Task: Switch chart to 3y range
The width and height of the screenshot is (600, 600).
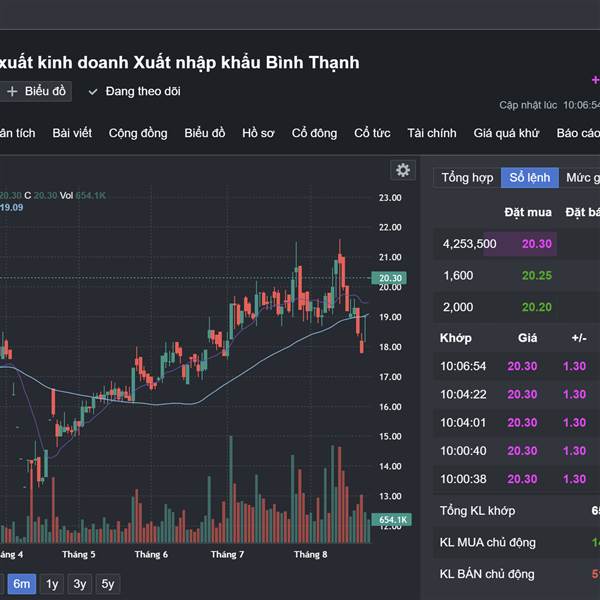Action: [x=80, y=584]
